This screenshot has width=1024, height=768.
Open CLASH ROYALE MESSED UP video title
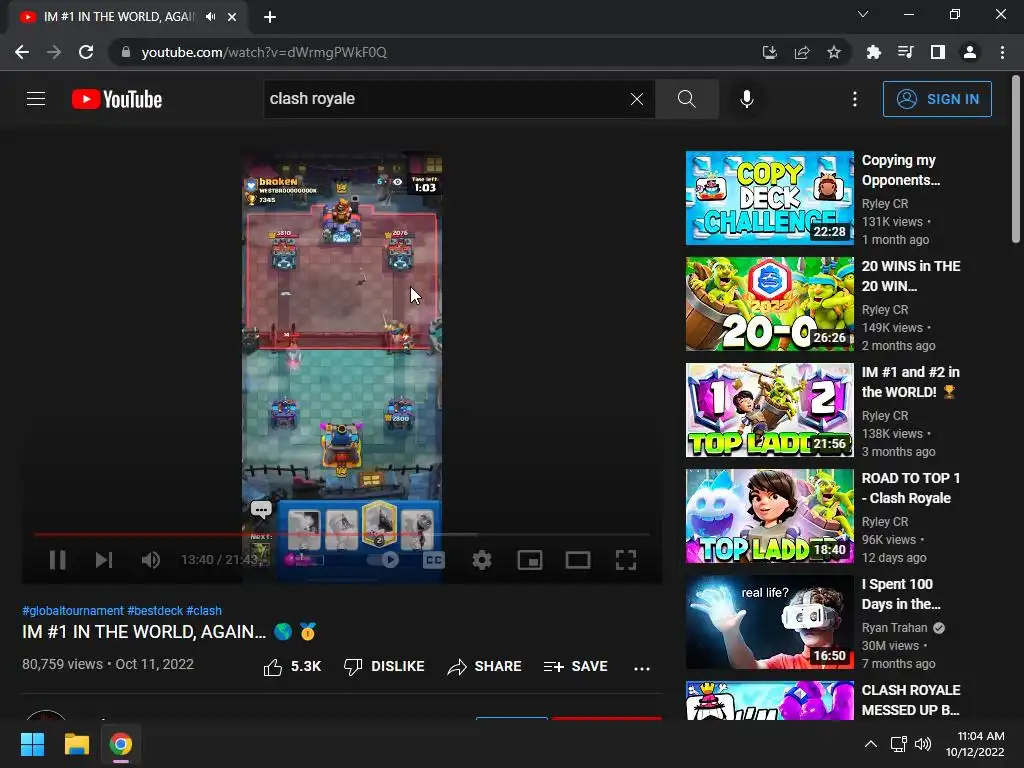pyautogui.click(x=910, y=699)
